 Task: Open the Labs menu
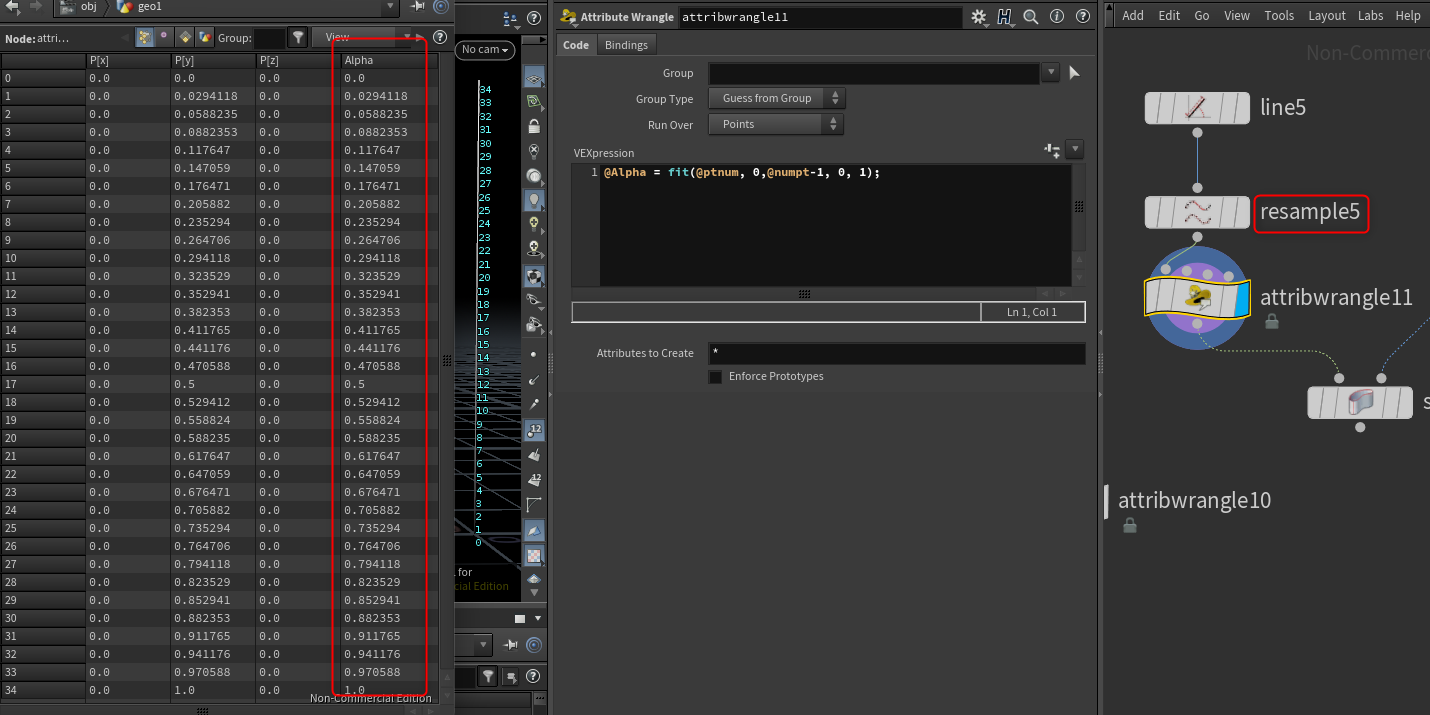click(1371, 15)
